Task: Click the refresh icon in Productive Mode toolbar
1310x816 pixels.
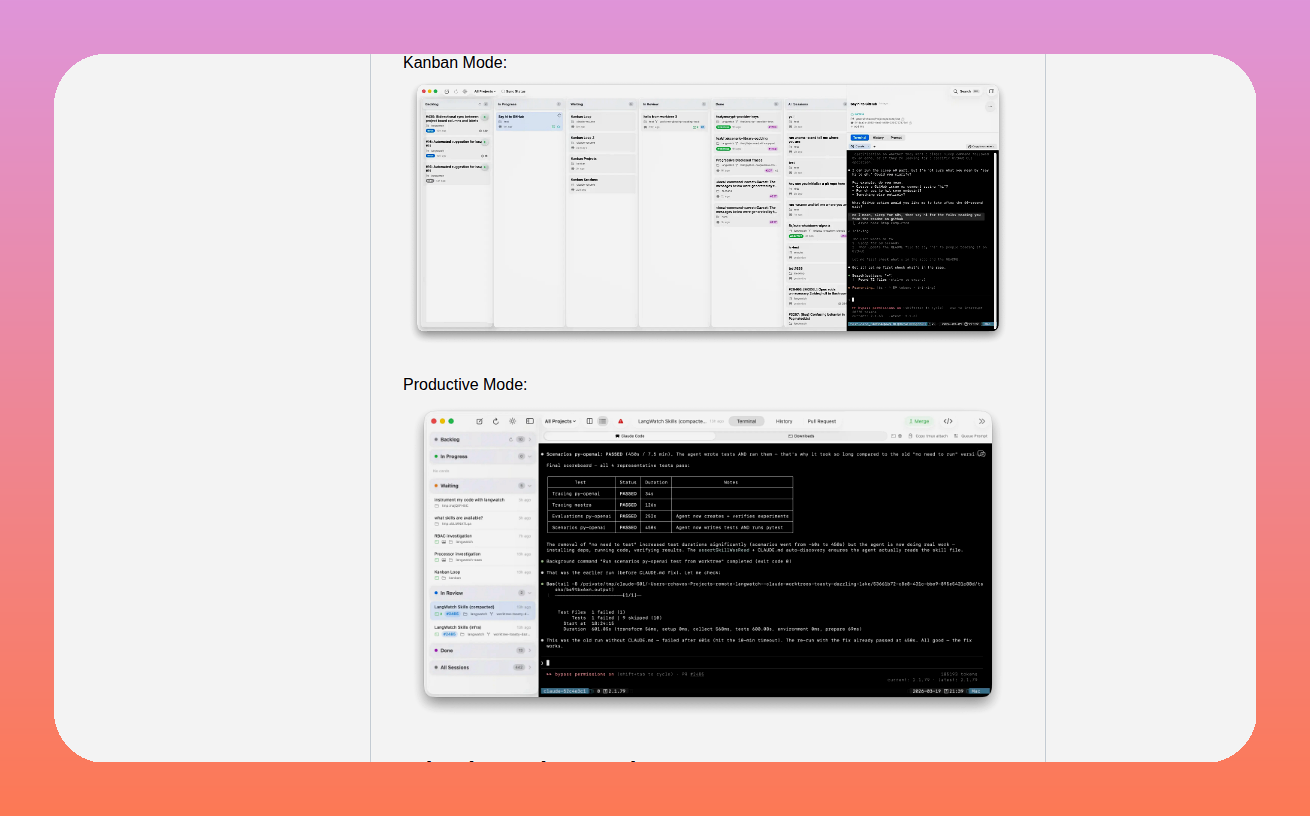Action: coord(496,421)
